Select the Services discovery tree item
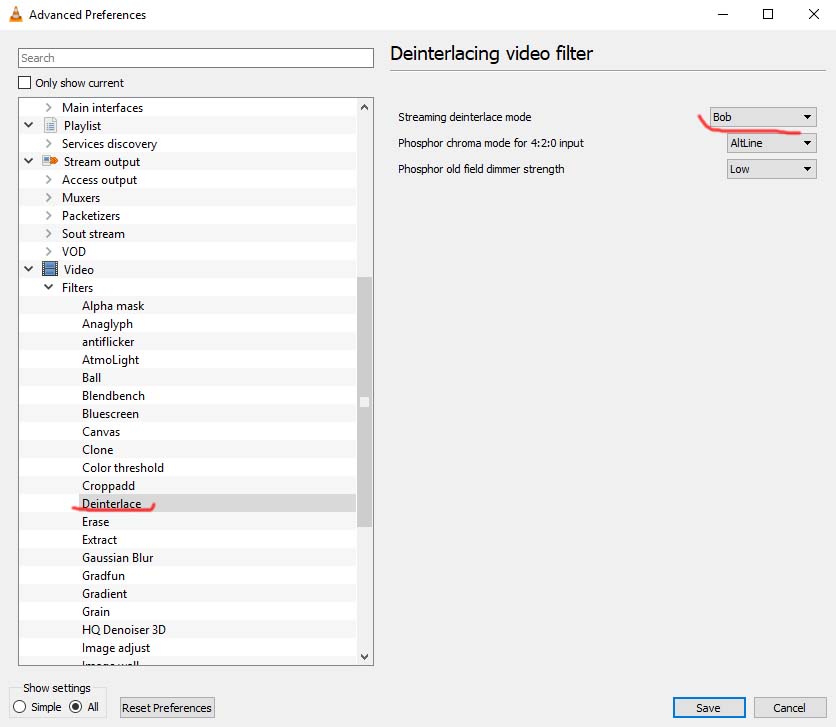836x727 pixels. (109, 143)
